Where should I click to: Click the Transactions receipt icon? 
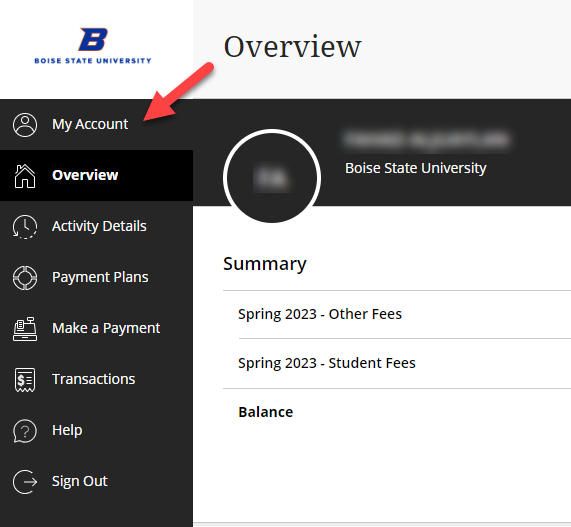[x=25, y=380]
